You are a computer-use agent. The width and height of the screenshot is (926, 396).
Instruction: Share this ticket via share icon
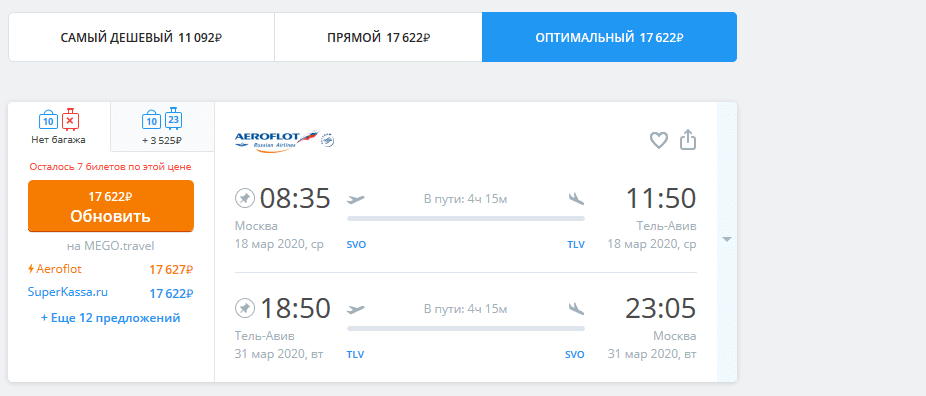click(x=688, y=140)
